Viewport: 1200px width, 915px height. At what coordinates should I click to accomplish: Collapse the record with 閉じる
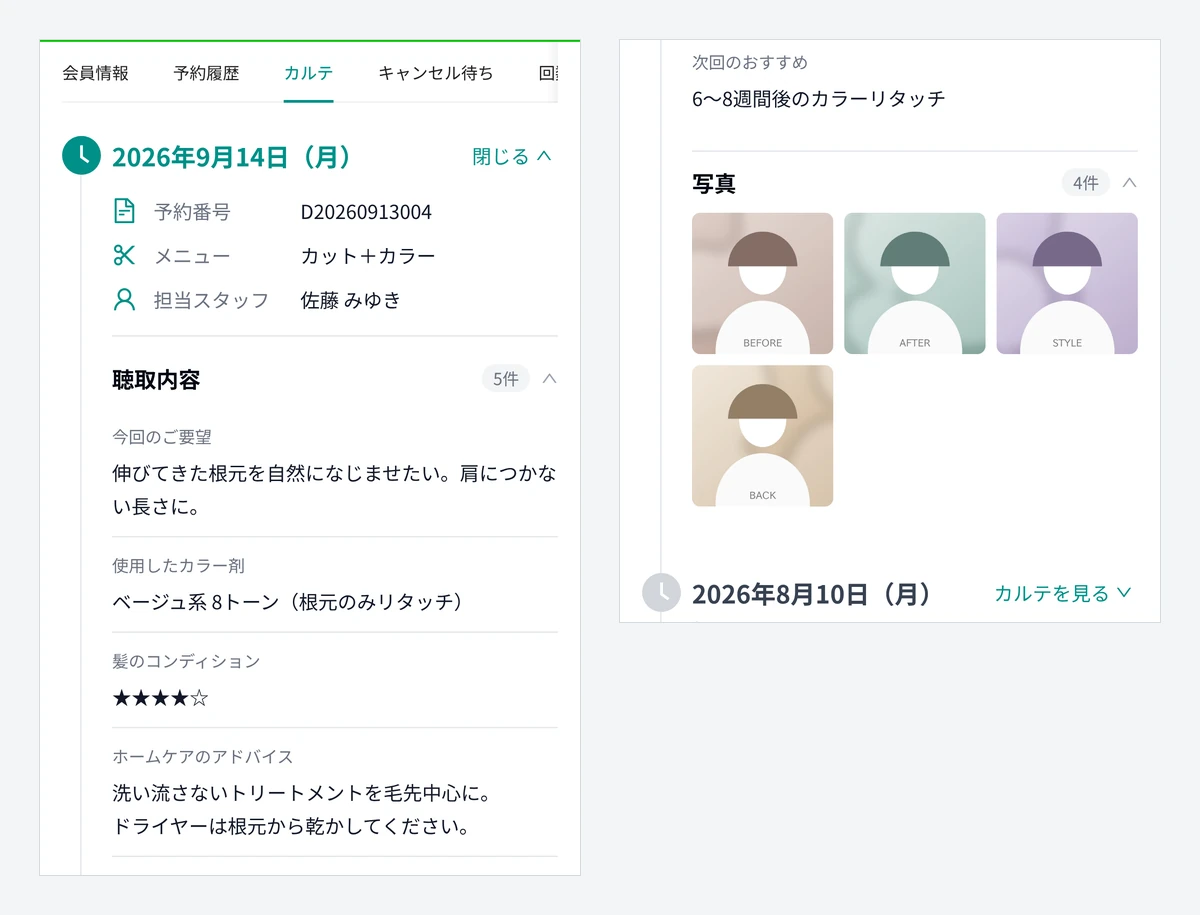point(512,156)
